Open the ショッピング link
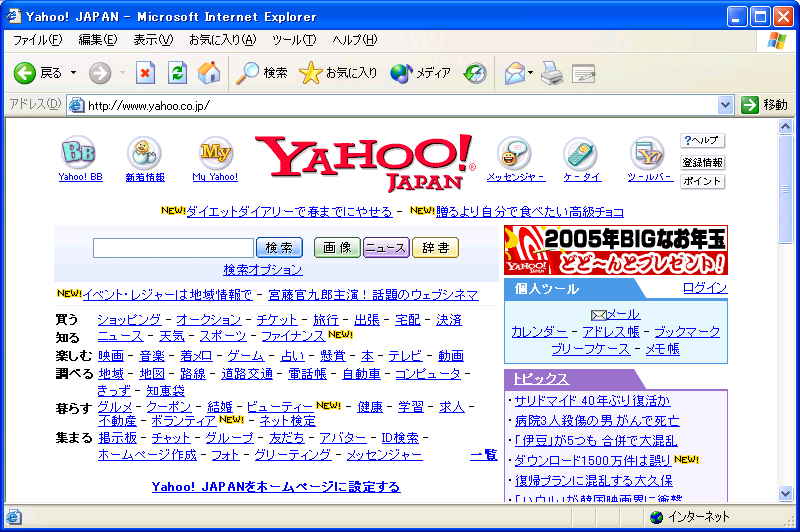 pos(129,320)
